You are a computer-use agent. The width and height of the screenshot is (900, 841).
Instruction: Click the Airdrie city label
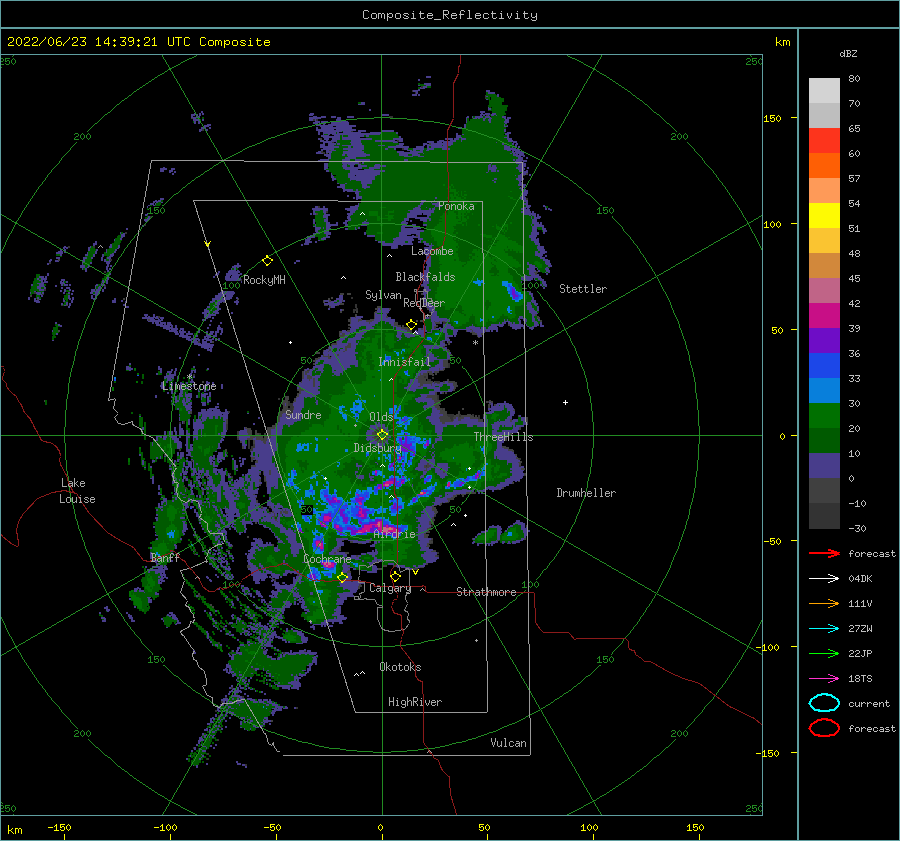point(394,534)
